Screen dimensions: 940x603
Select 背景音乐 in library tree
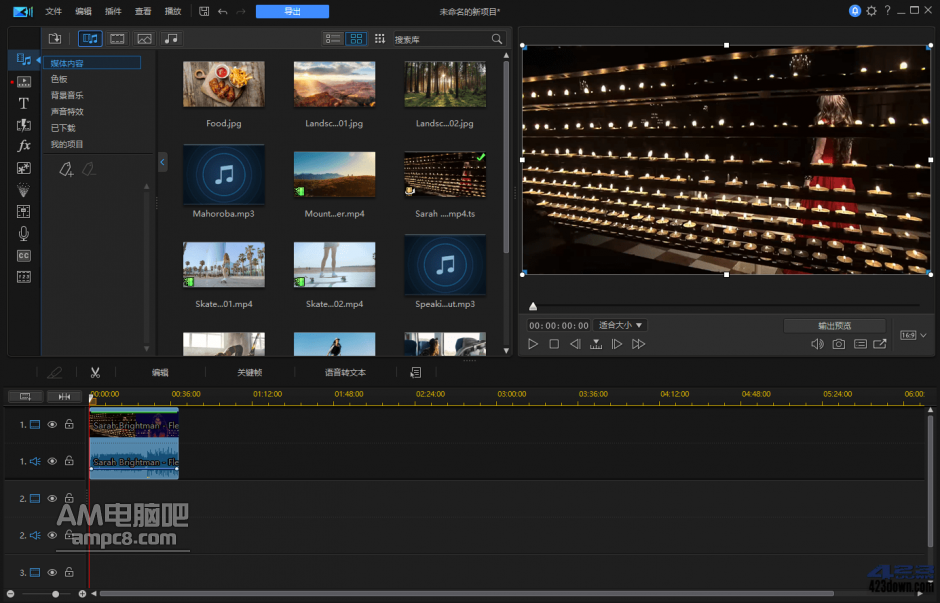(x=67, y=95)
